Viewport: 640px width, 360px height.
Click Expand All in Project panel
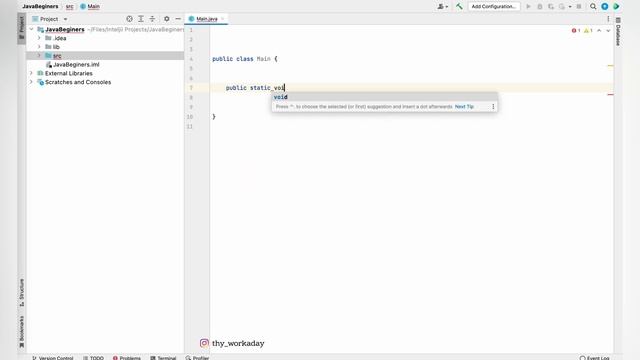click(141, 19)
